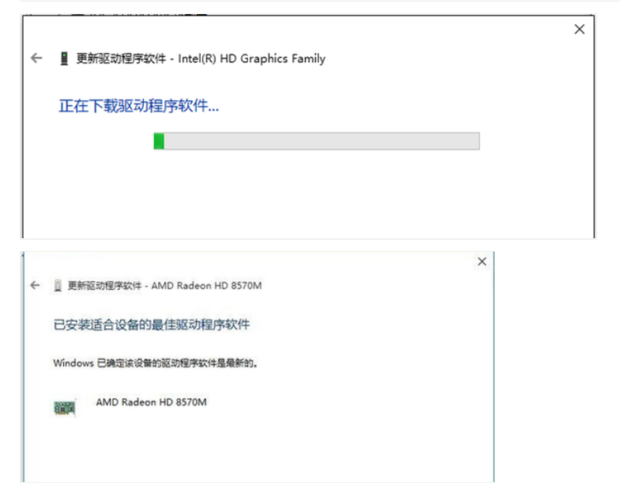The width and height of the screenshot is (620, 497).
Task: Click the title text Intel(R) HD Graphics Family
Action: tap(251, 59)
